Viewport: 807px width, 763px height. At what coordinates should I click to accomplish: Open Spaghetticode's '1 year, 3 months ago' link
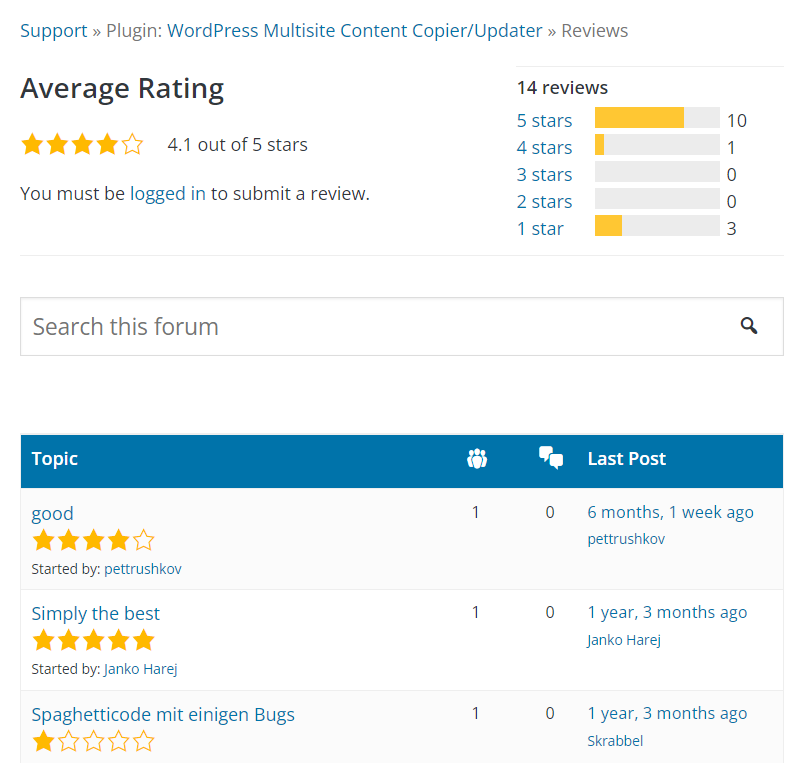667,713
